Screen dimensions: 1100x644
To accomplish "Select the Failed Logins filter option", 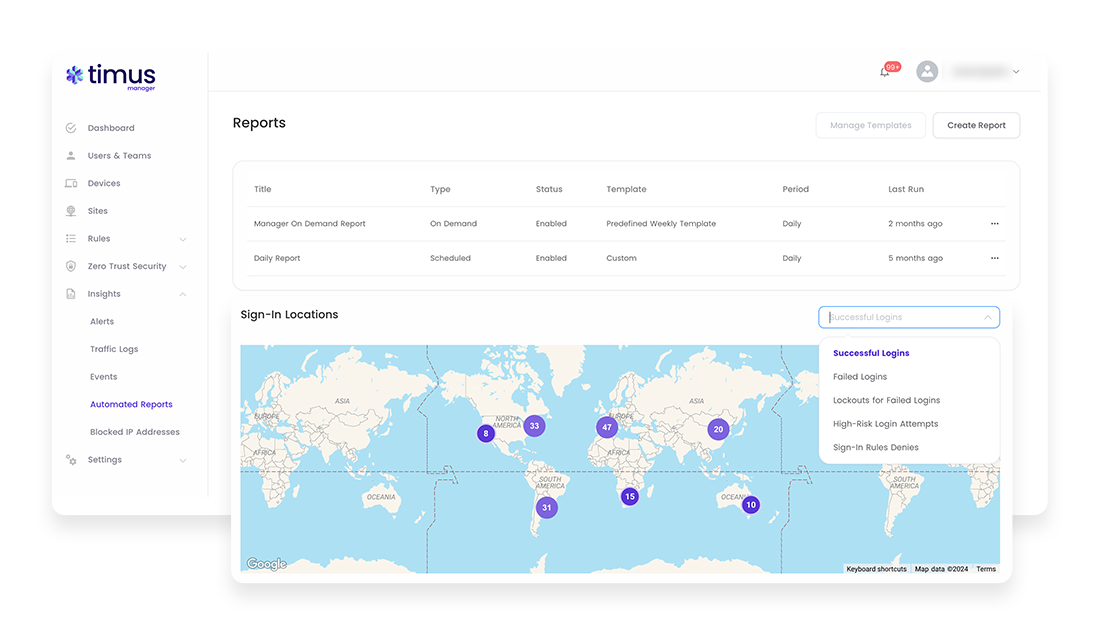I will 860,376.
